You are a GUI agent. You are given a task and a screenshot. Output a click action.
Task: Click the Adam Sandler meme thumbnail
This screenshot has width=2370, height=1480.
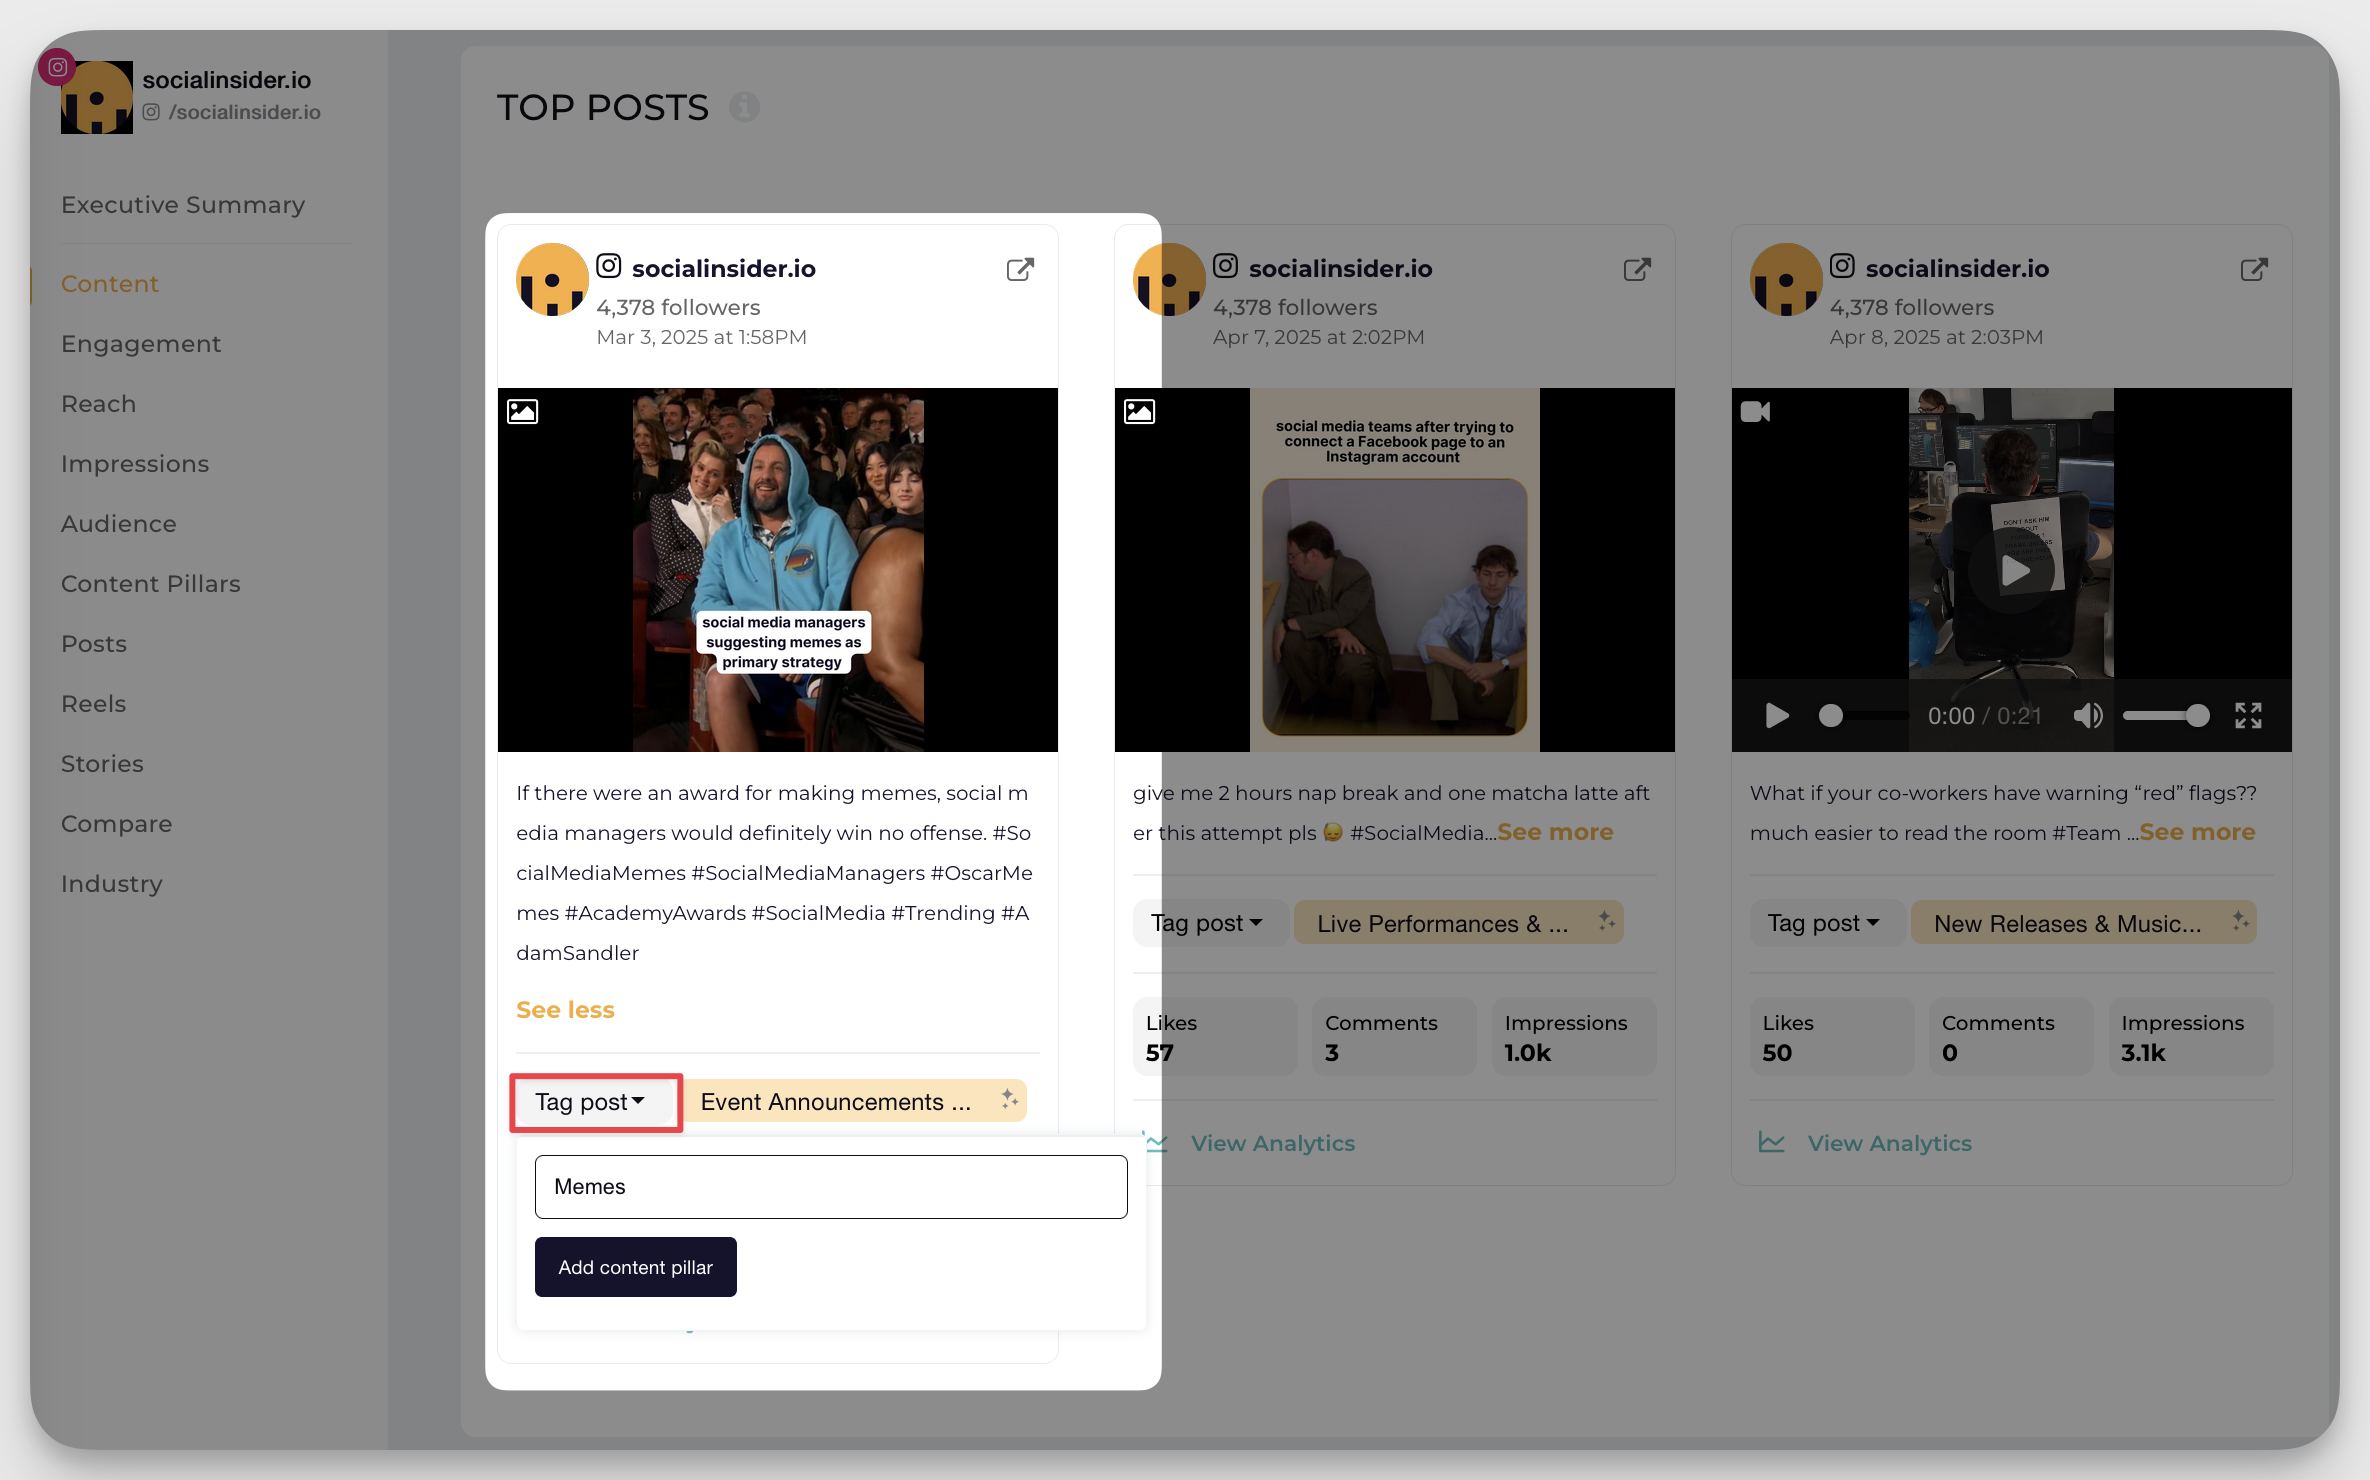778,570
